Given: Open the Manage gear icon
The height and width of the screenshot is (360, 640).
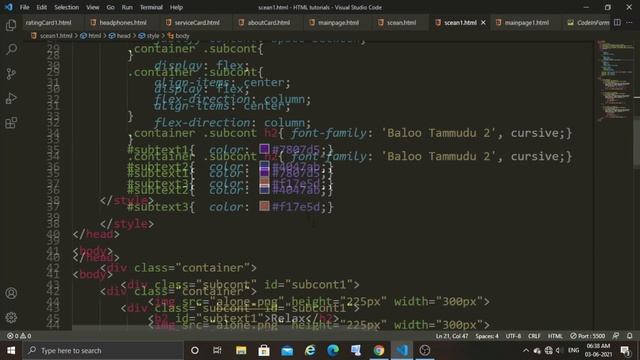Looking at the screenshot, I should pyautogui.click(x=11, y=317).
